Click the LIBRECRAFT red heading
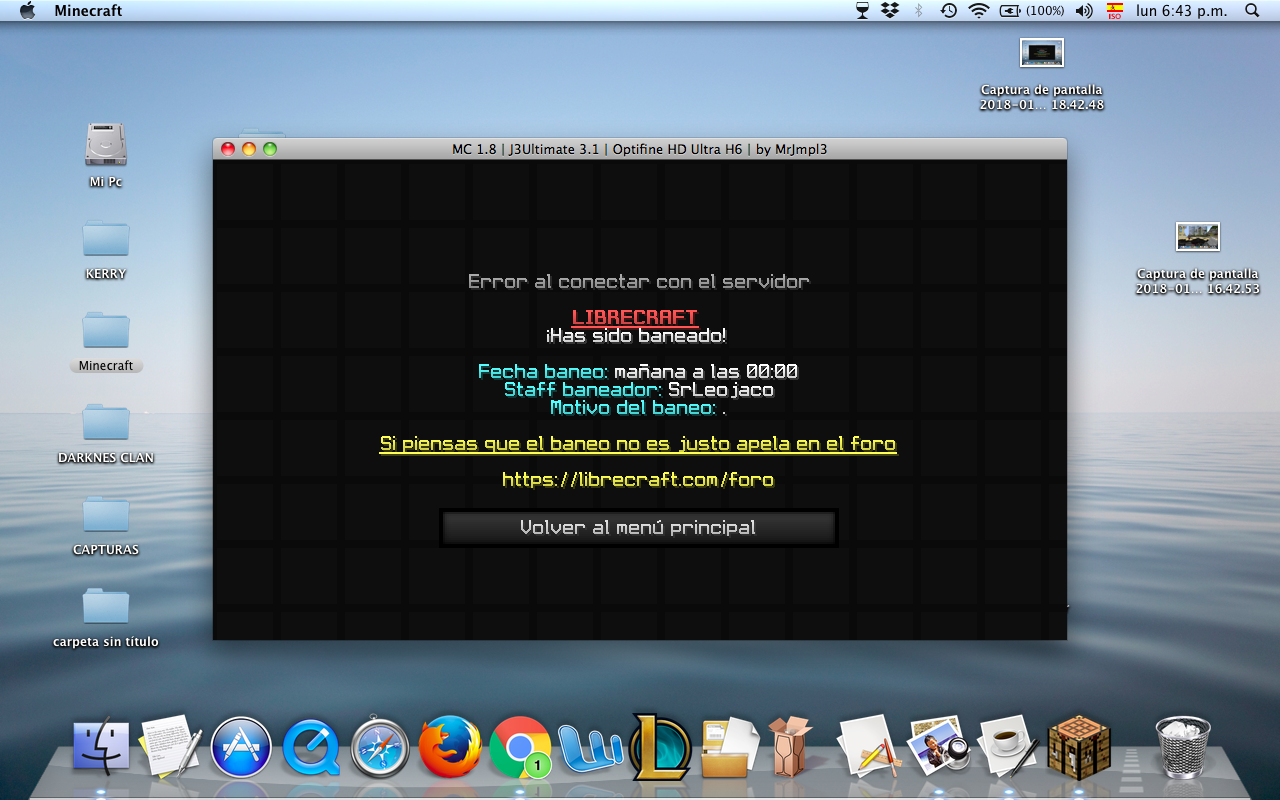This screenshot has width=1280, height=800. click(635, 318)
